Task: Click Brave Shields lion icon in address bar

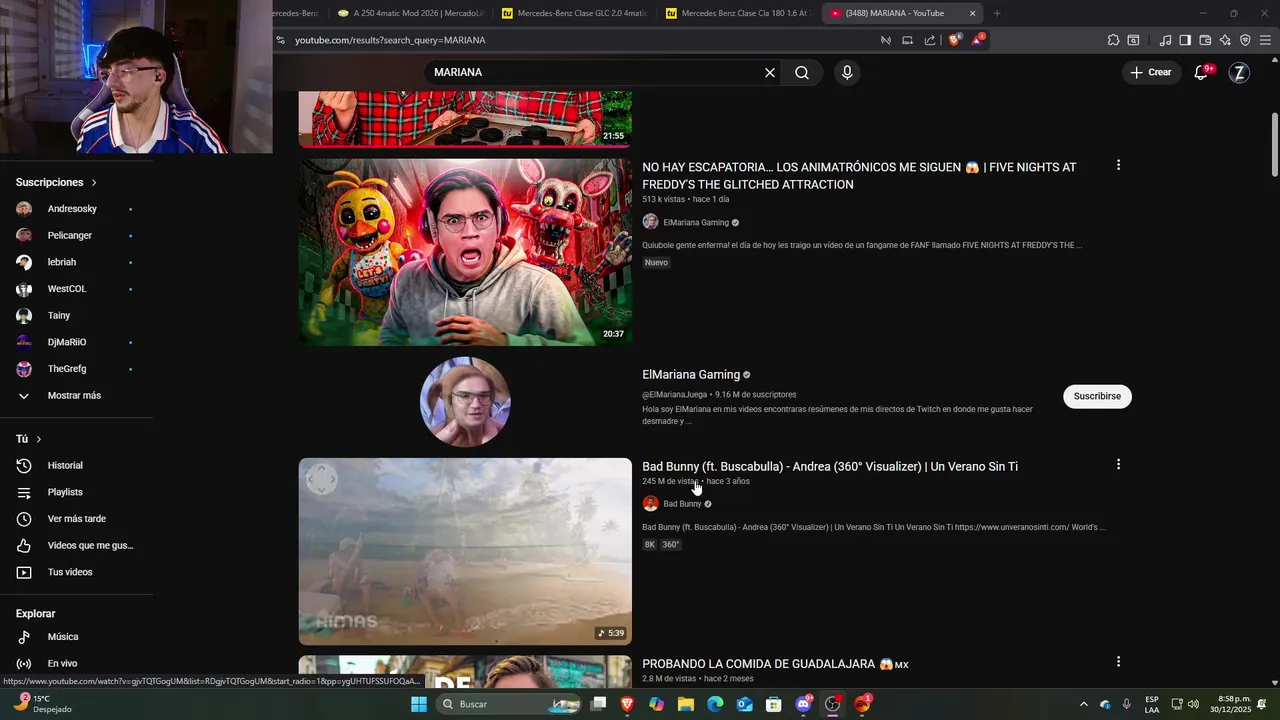Action: pos(954,40)
